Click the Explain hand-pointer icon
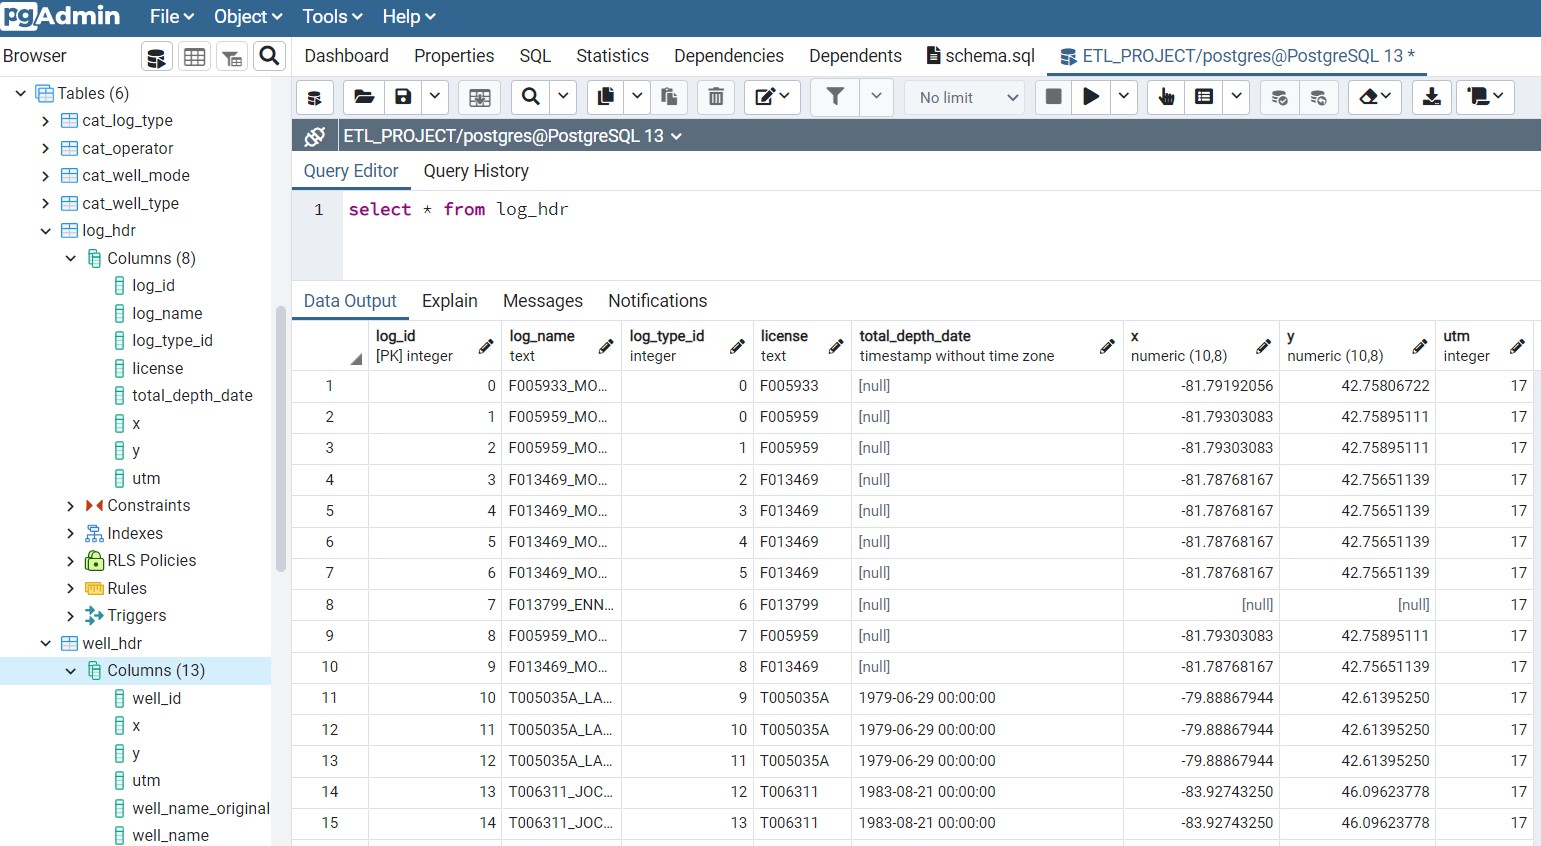The width and height of the screenshot is (1541, 846). pyautogui.click(x=1166, y=97)
